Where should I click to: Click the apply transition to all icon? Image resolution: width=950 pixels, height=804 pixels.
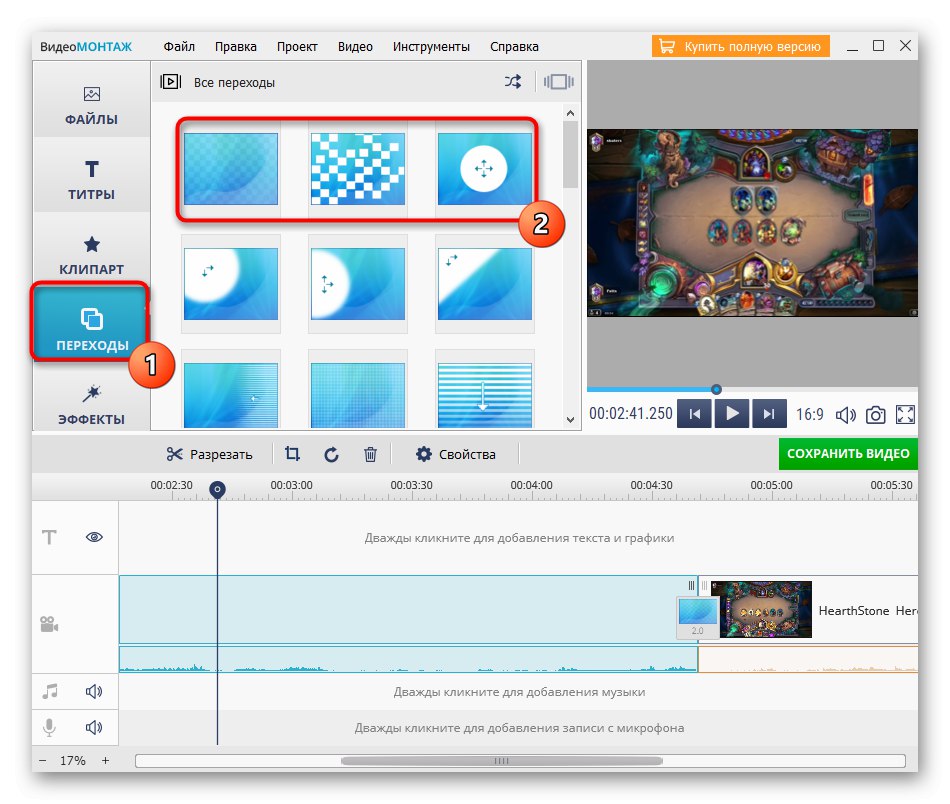pyautogui.click(x=559, y=82)
